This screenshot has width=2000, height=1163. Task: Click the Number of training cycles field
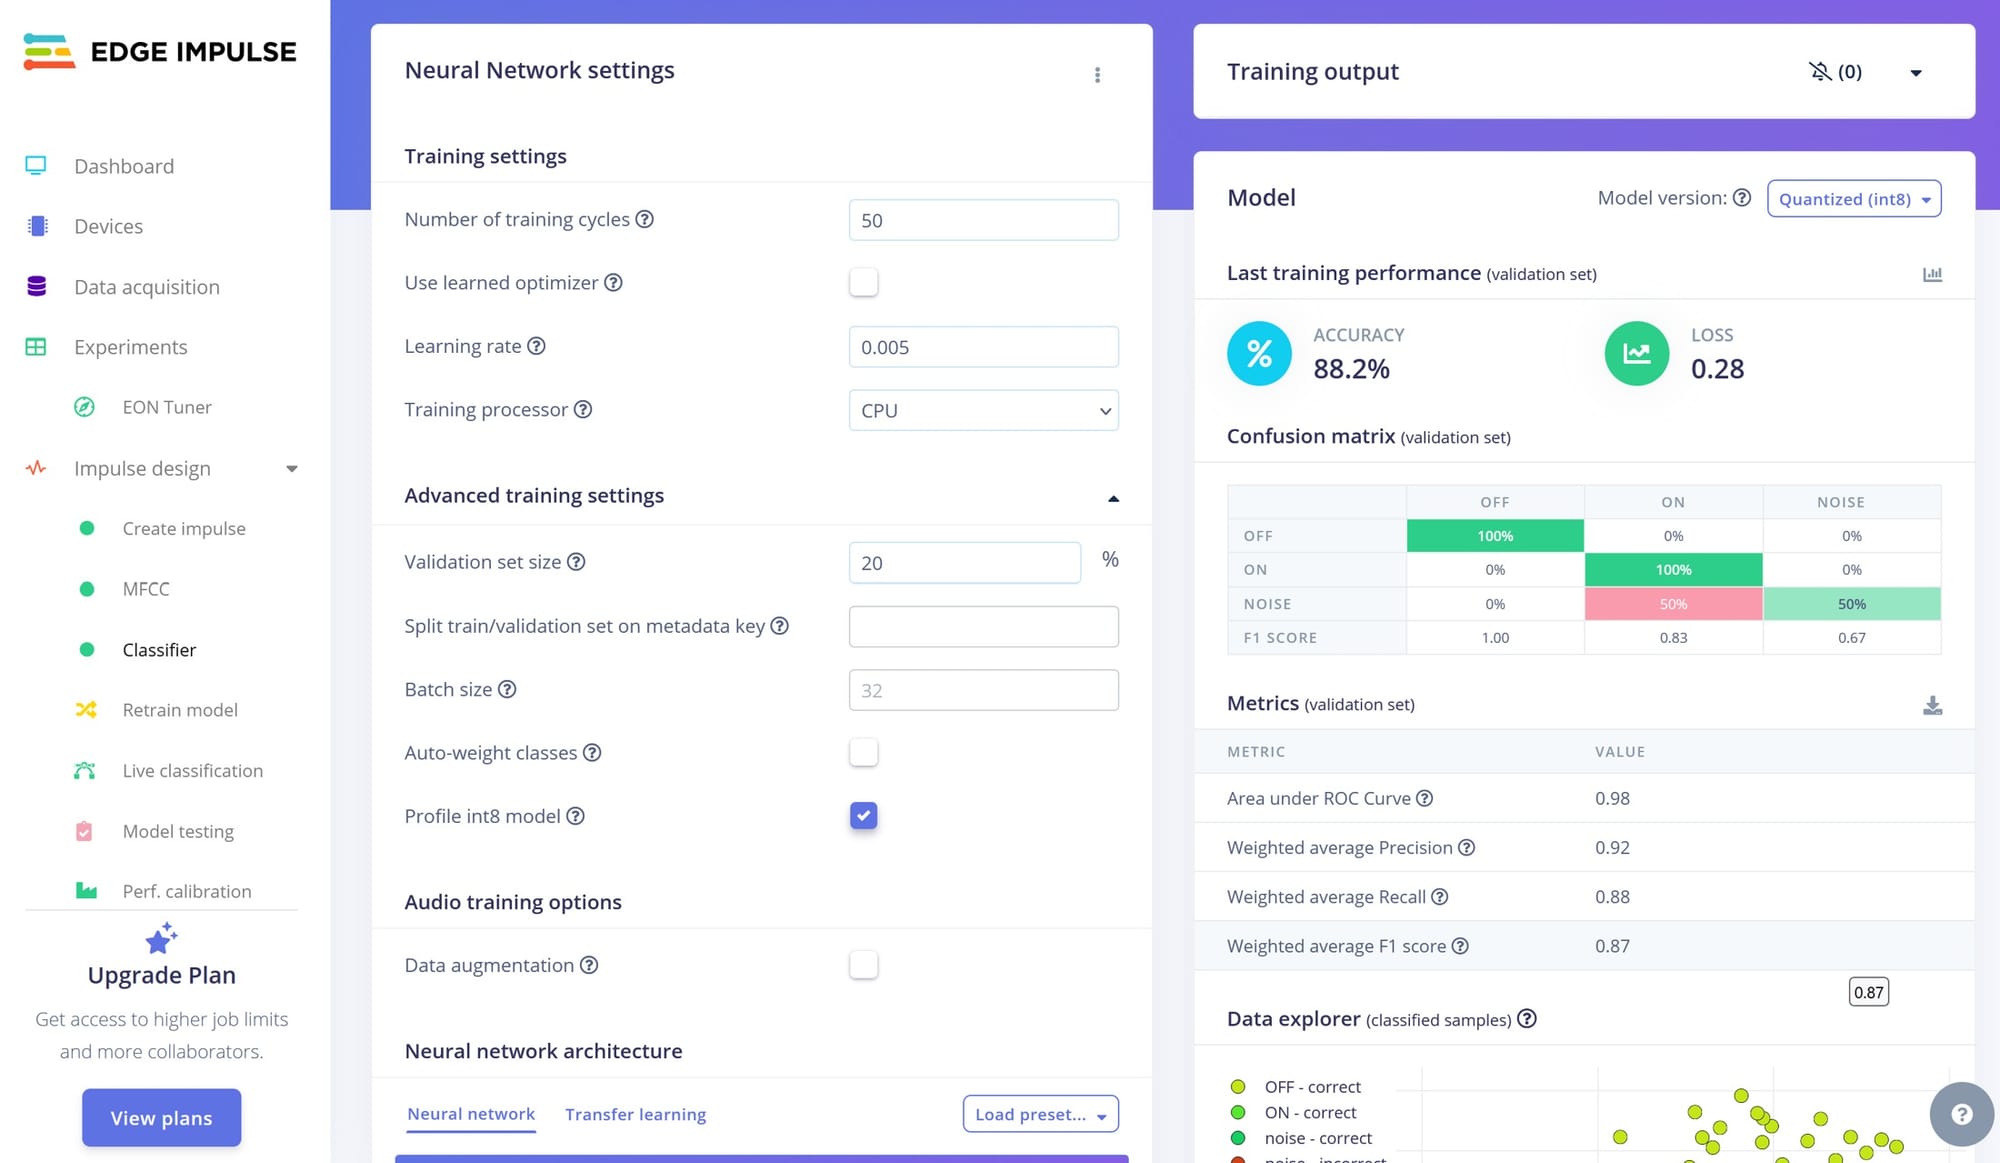(x=984, y=220)
